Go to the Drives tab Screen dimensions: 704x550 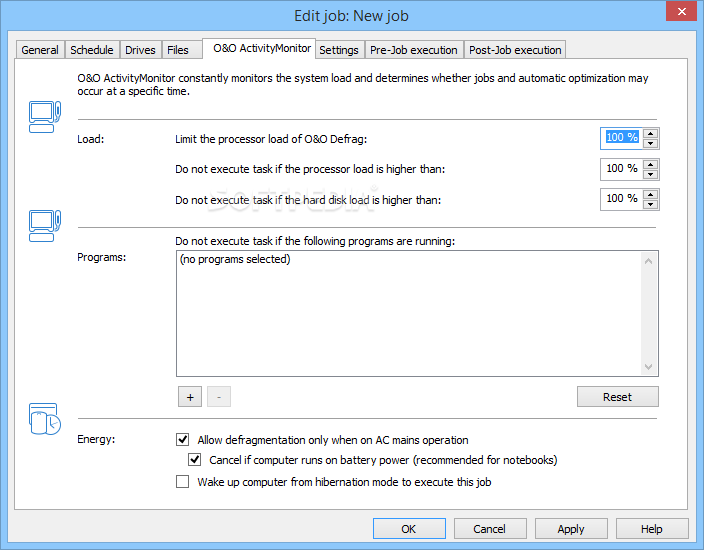140,50
